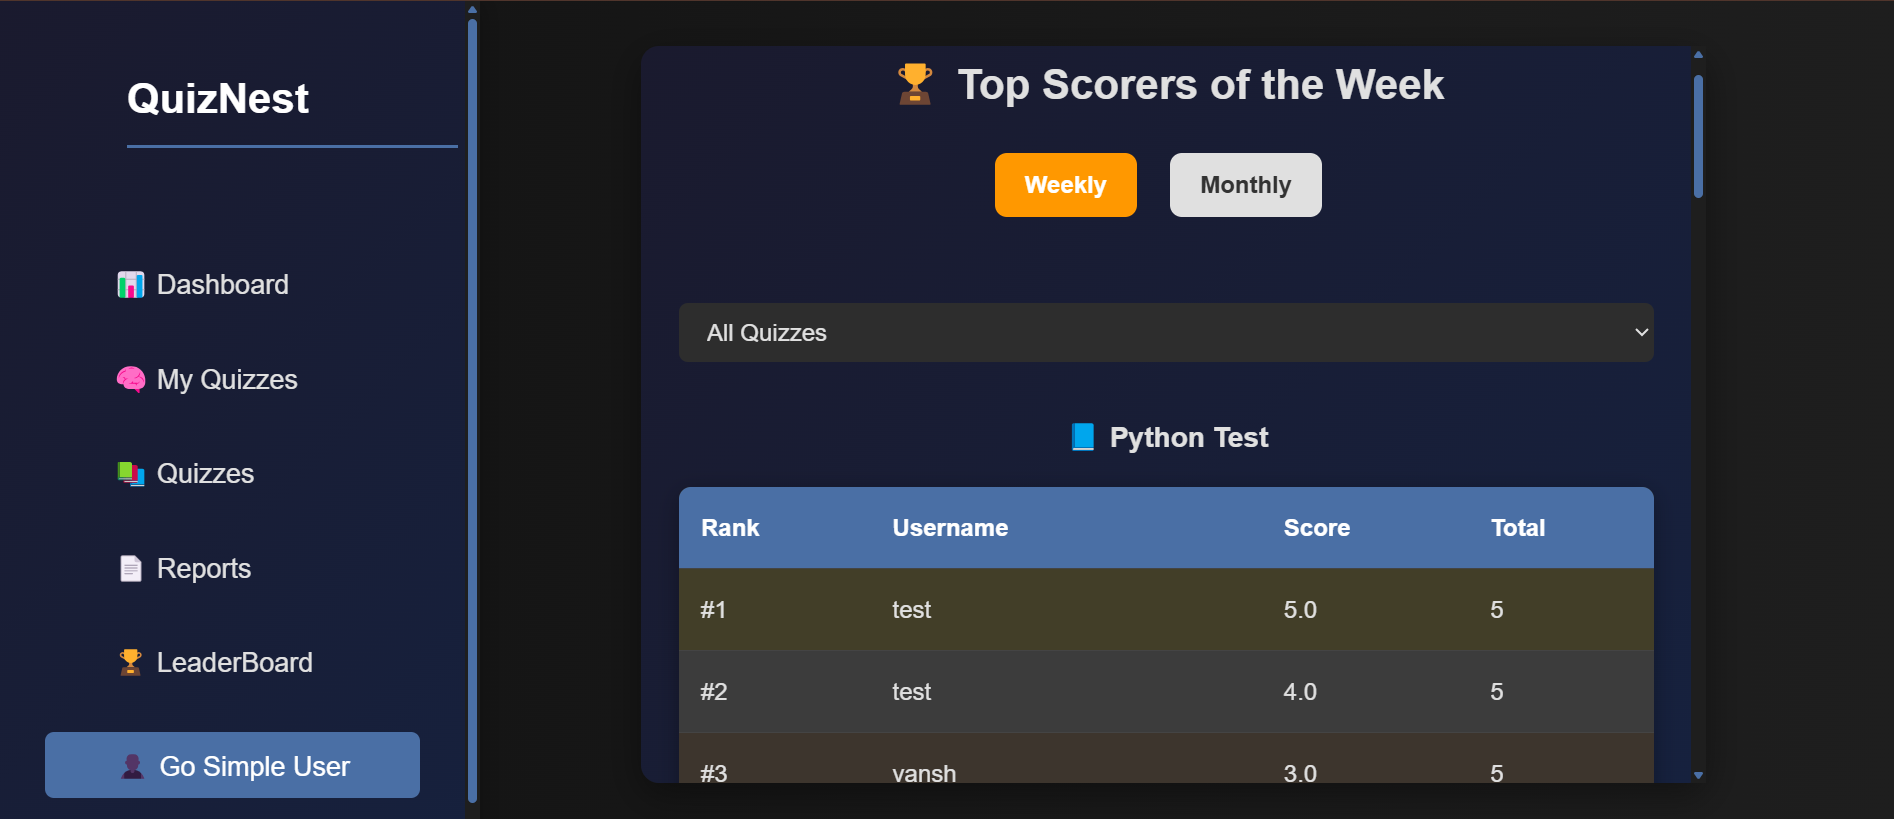The image size is (1894, 819).
Task: Click the Reports document icon
Action: tap(131, 569)
